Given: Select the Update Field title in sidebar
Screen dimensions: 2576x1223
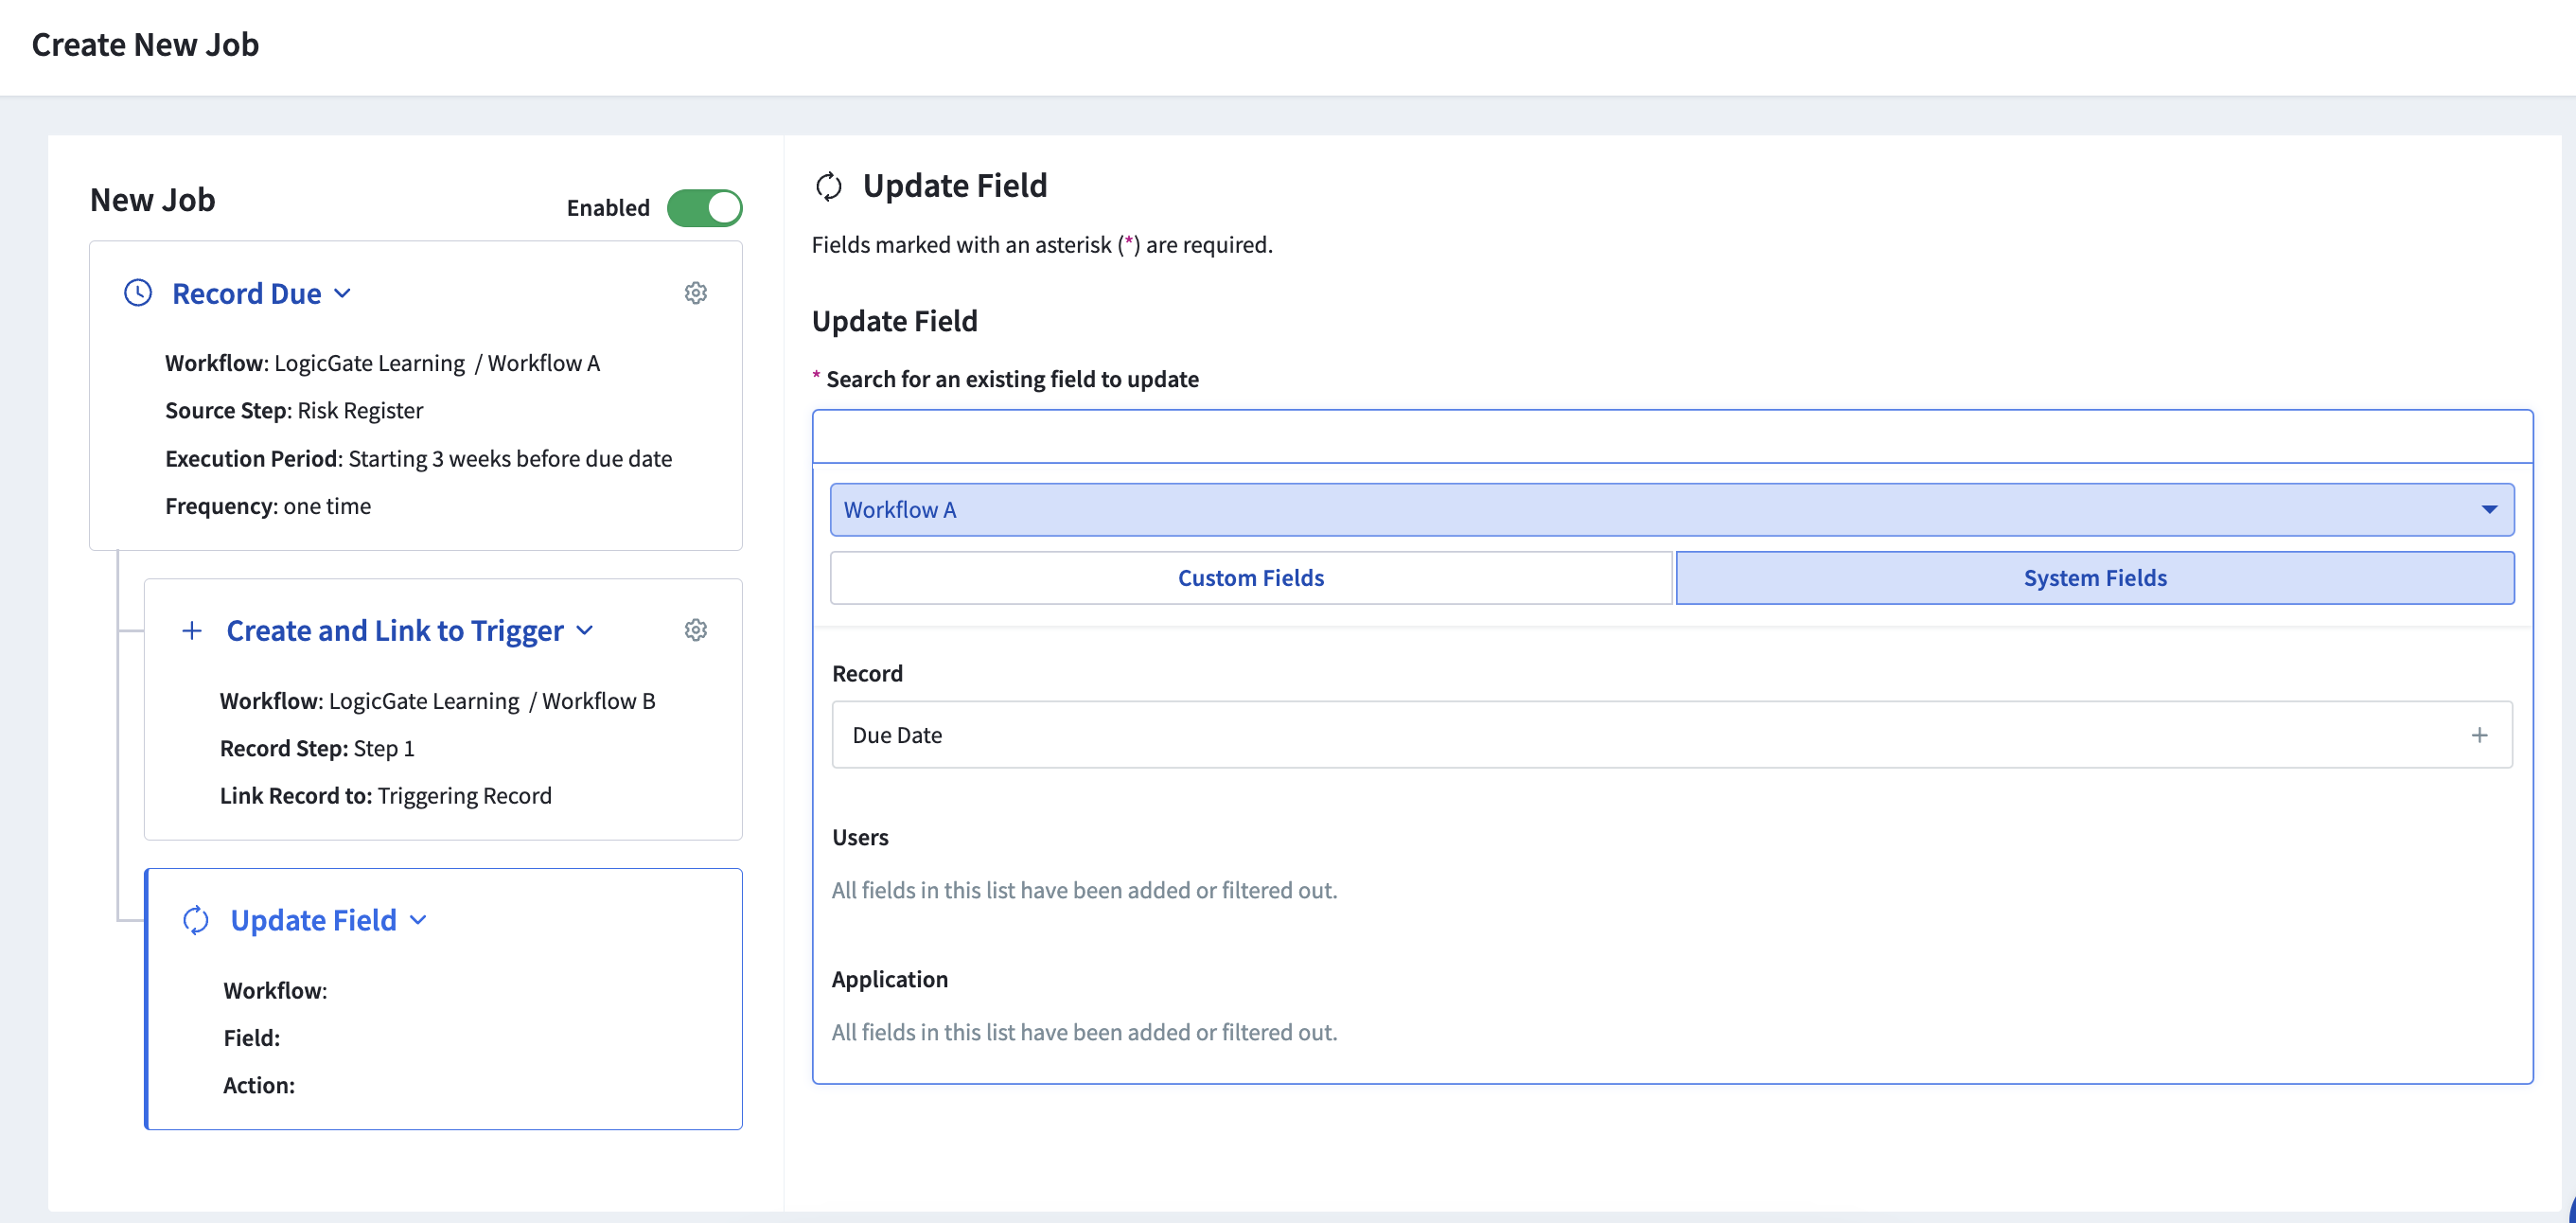Looking at the screenshot, I should click(x=313, y=920).
